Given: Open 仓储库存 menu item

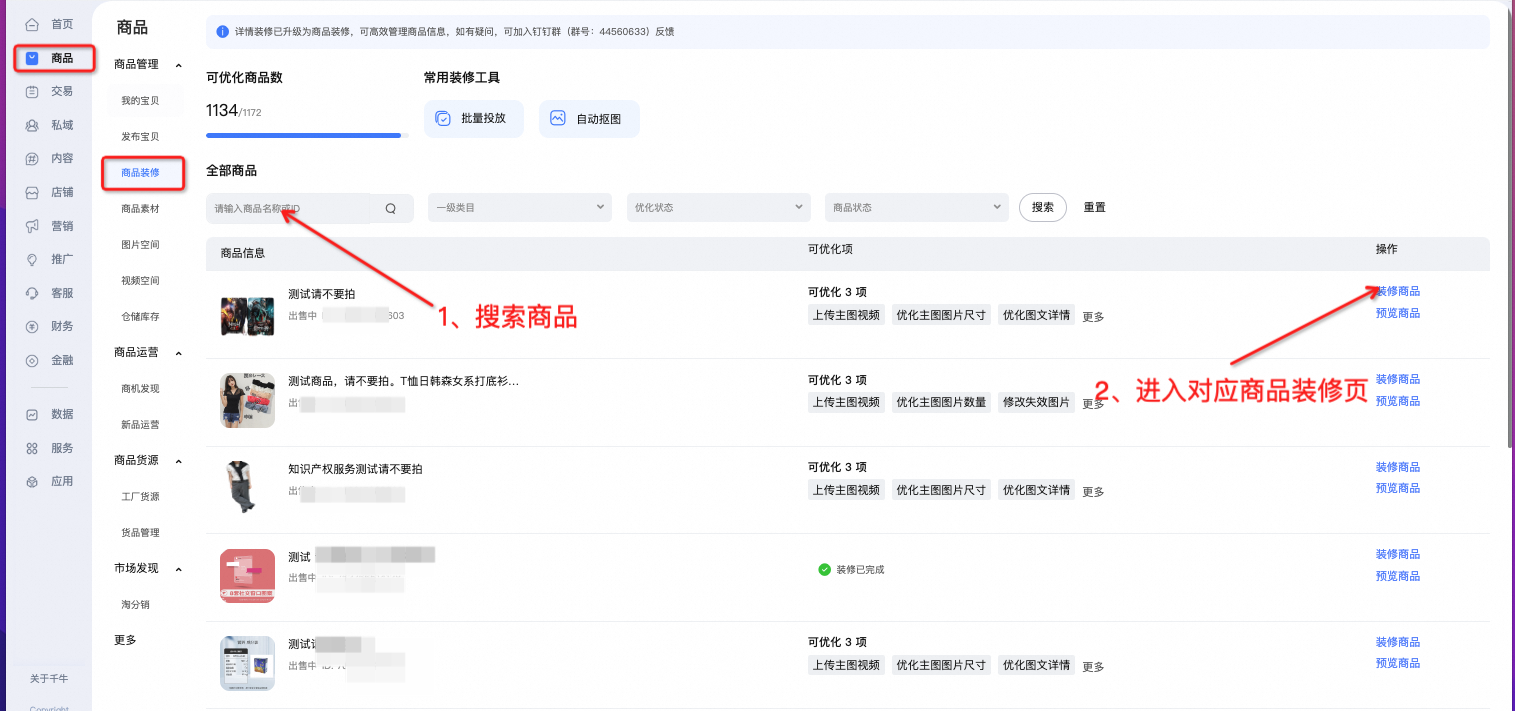Looking at the screenshot, I should (x=140, y=317).
